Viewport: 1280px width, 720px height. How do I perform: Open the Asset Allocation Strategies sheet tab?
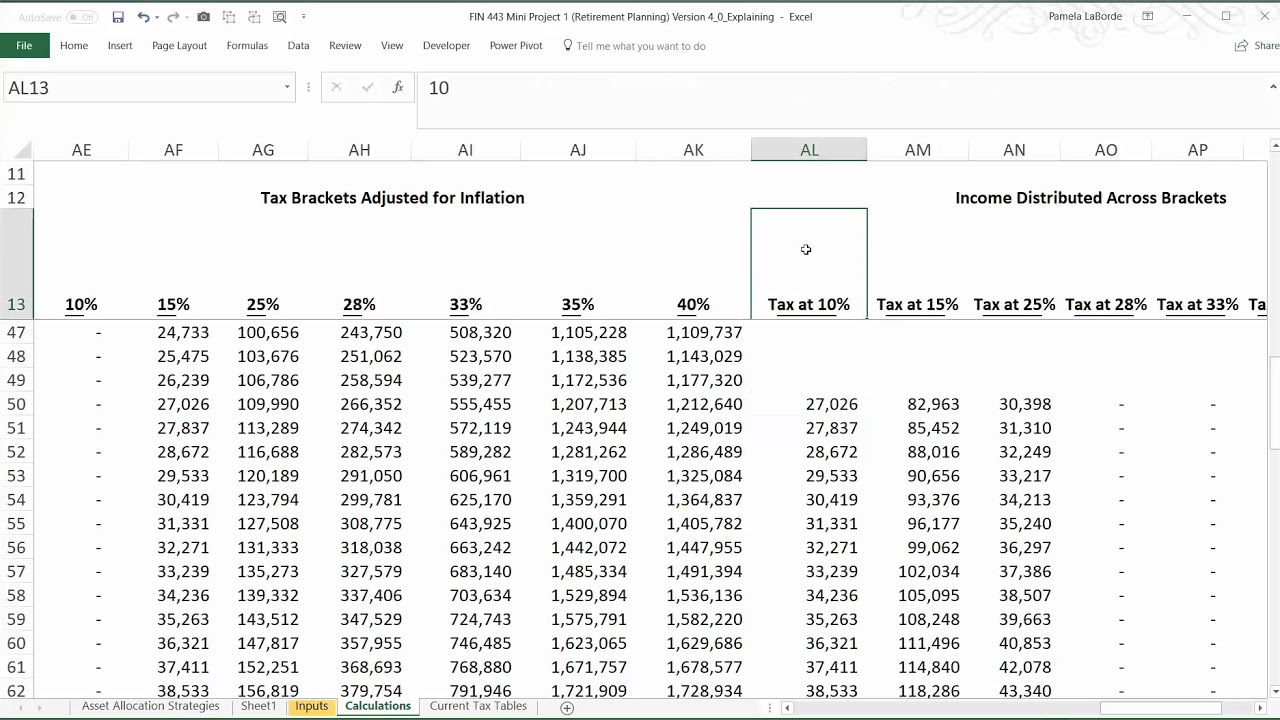pyautogui.click(x=150, y=706)
